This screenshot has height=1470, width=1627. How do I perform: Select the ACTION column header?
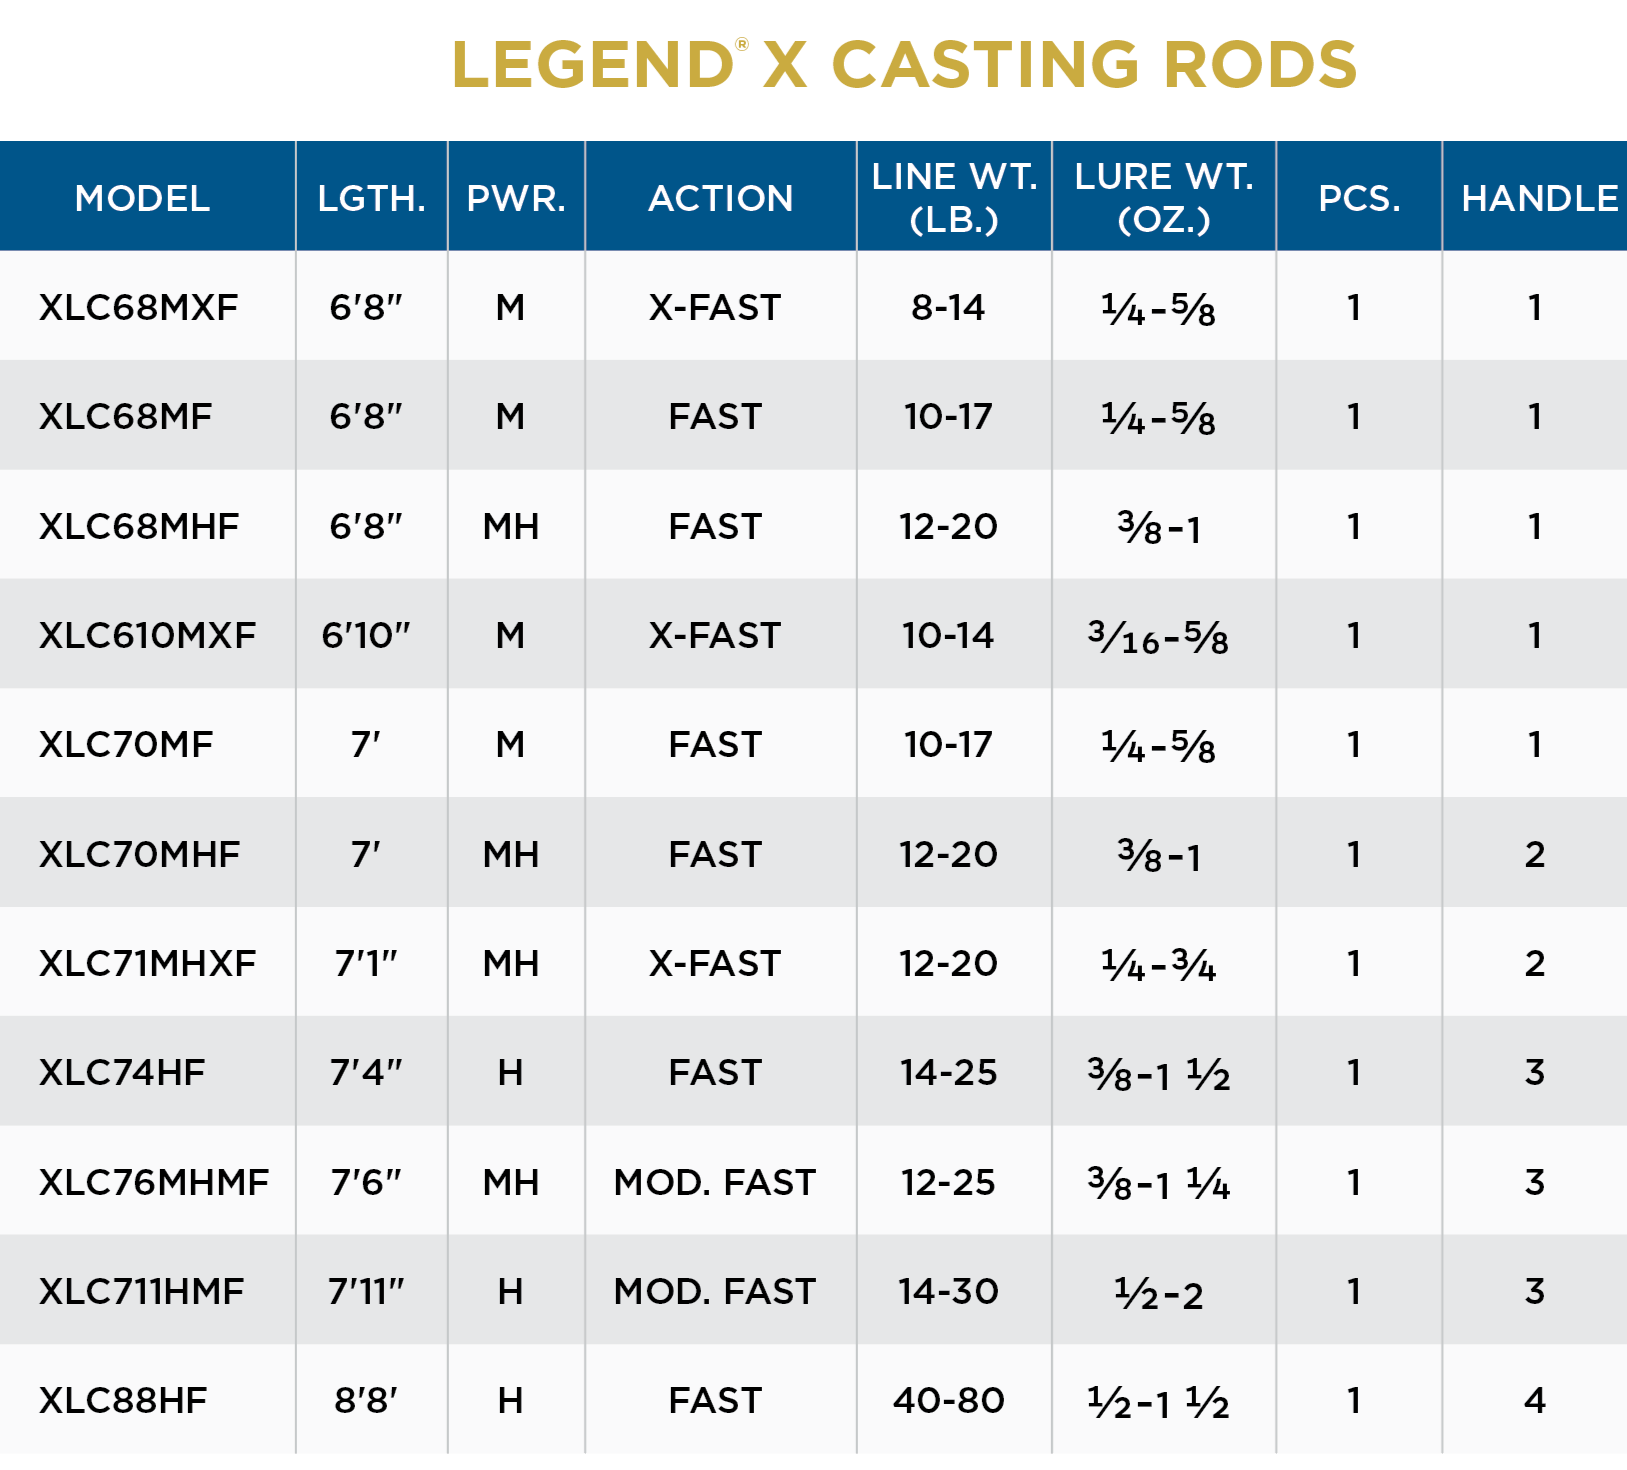pyautogui.click(x=720, y=198)
